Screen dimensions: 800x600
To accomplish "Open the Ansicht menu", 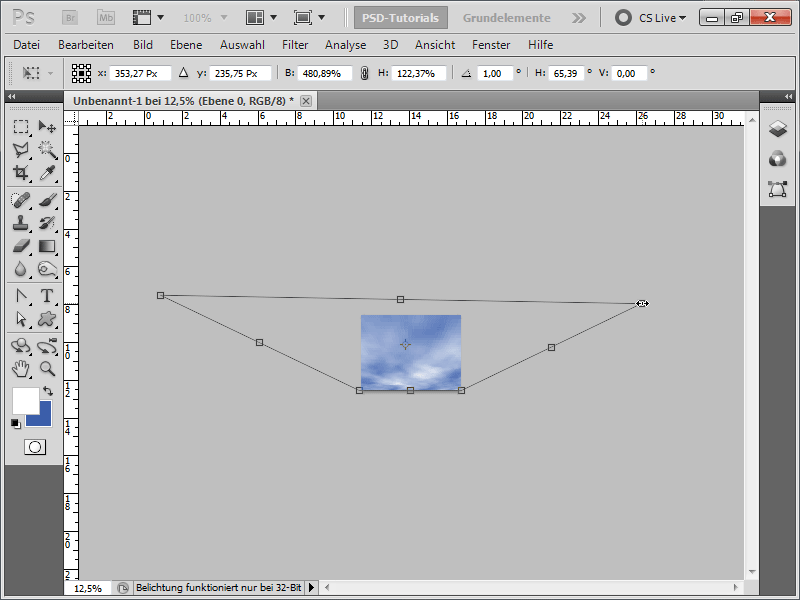I will point(435,45).
